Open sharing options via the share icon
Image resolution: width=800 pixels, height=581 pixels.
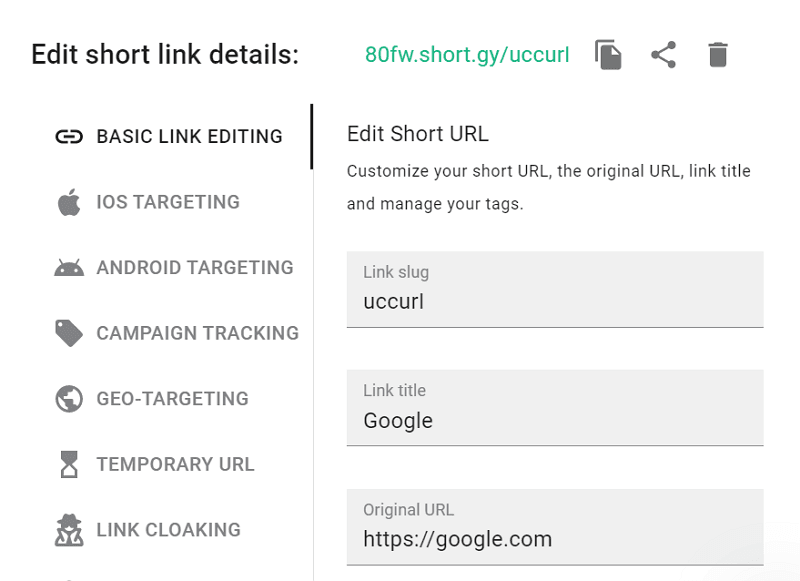(x=662, y=57)
